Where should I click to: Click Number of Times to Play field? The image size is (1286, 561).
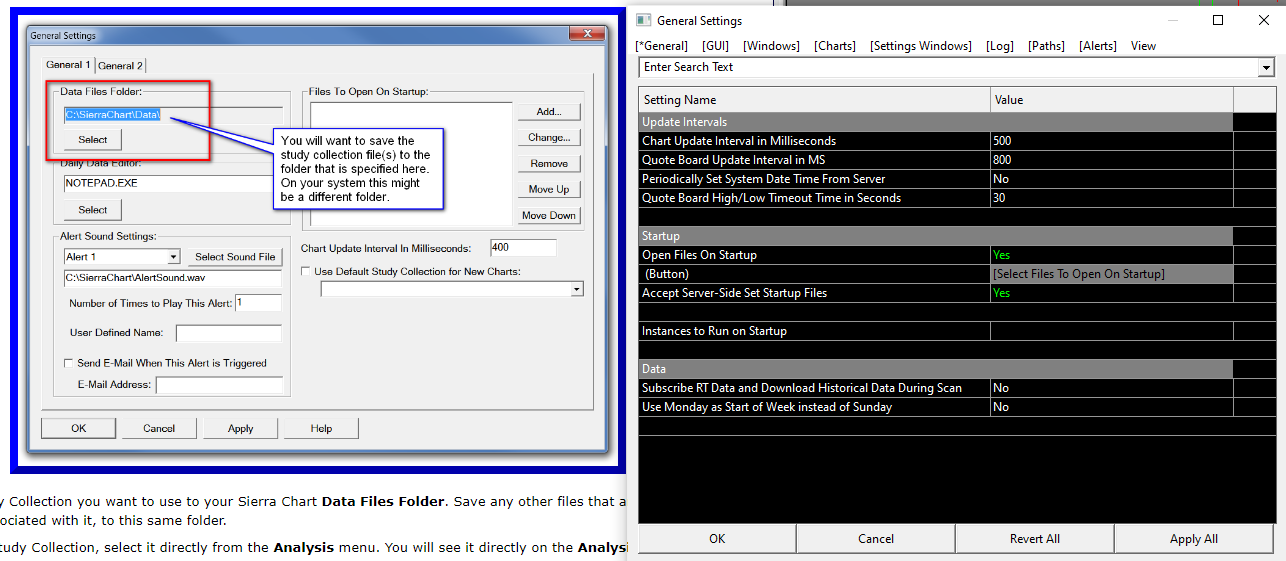[258, 303]
